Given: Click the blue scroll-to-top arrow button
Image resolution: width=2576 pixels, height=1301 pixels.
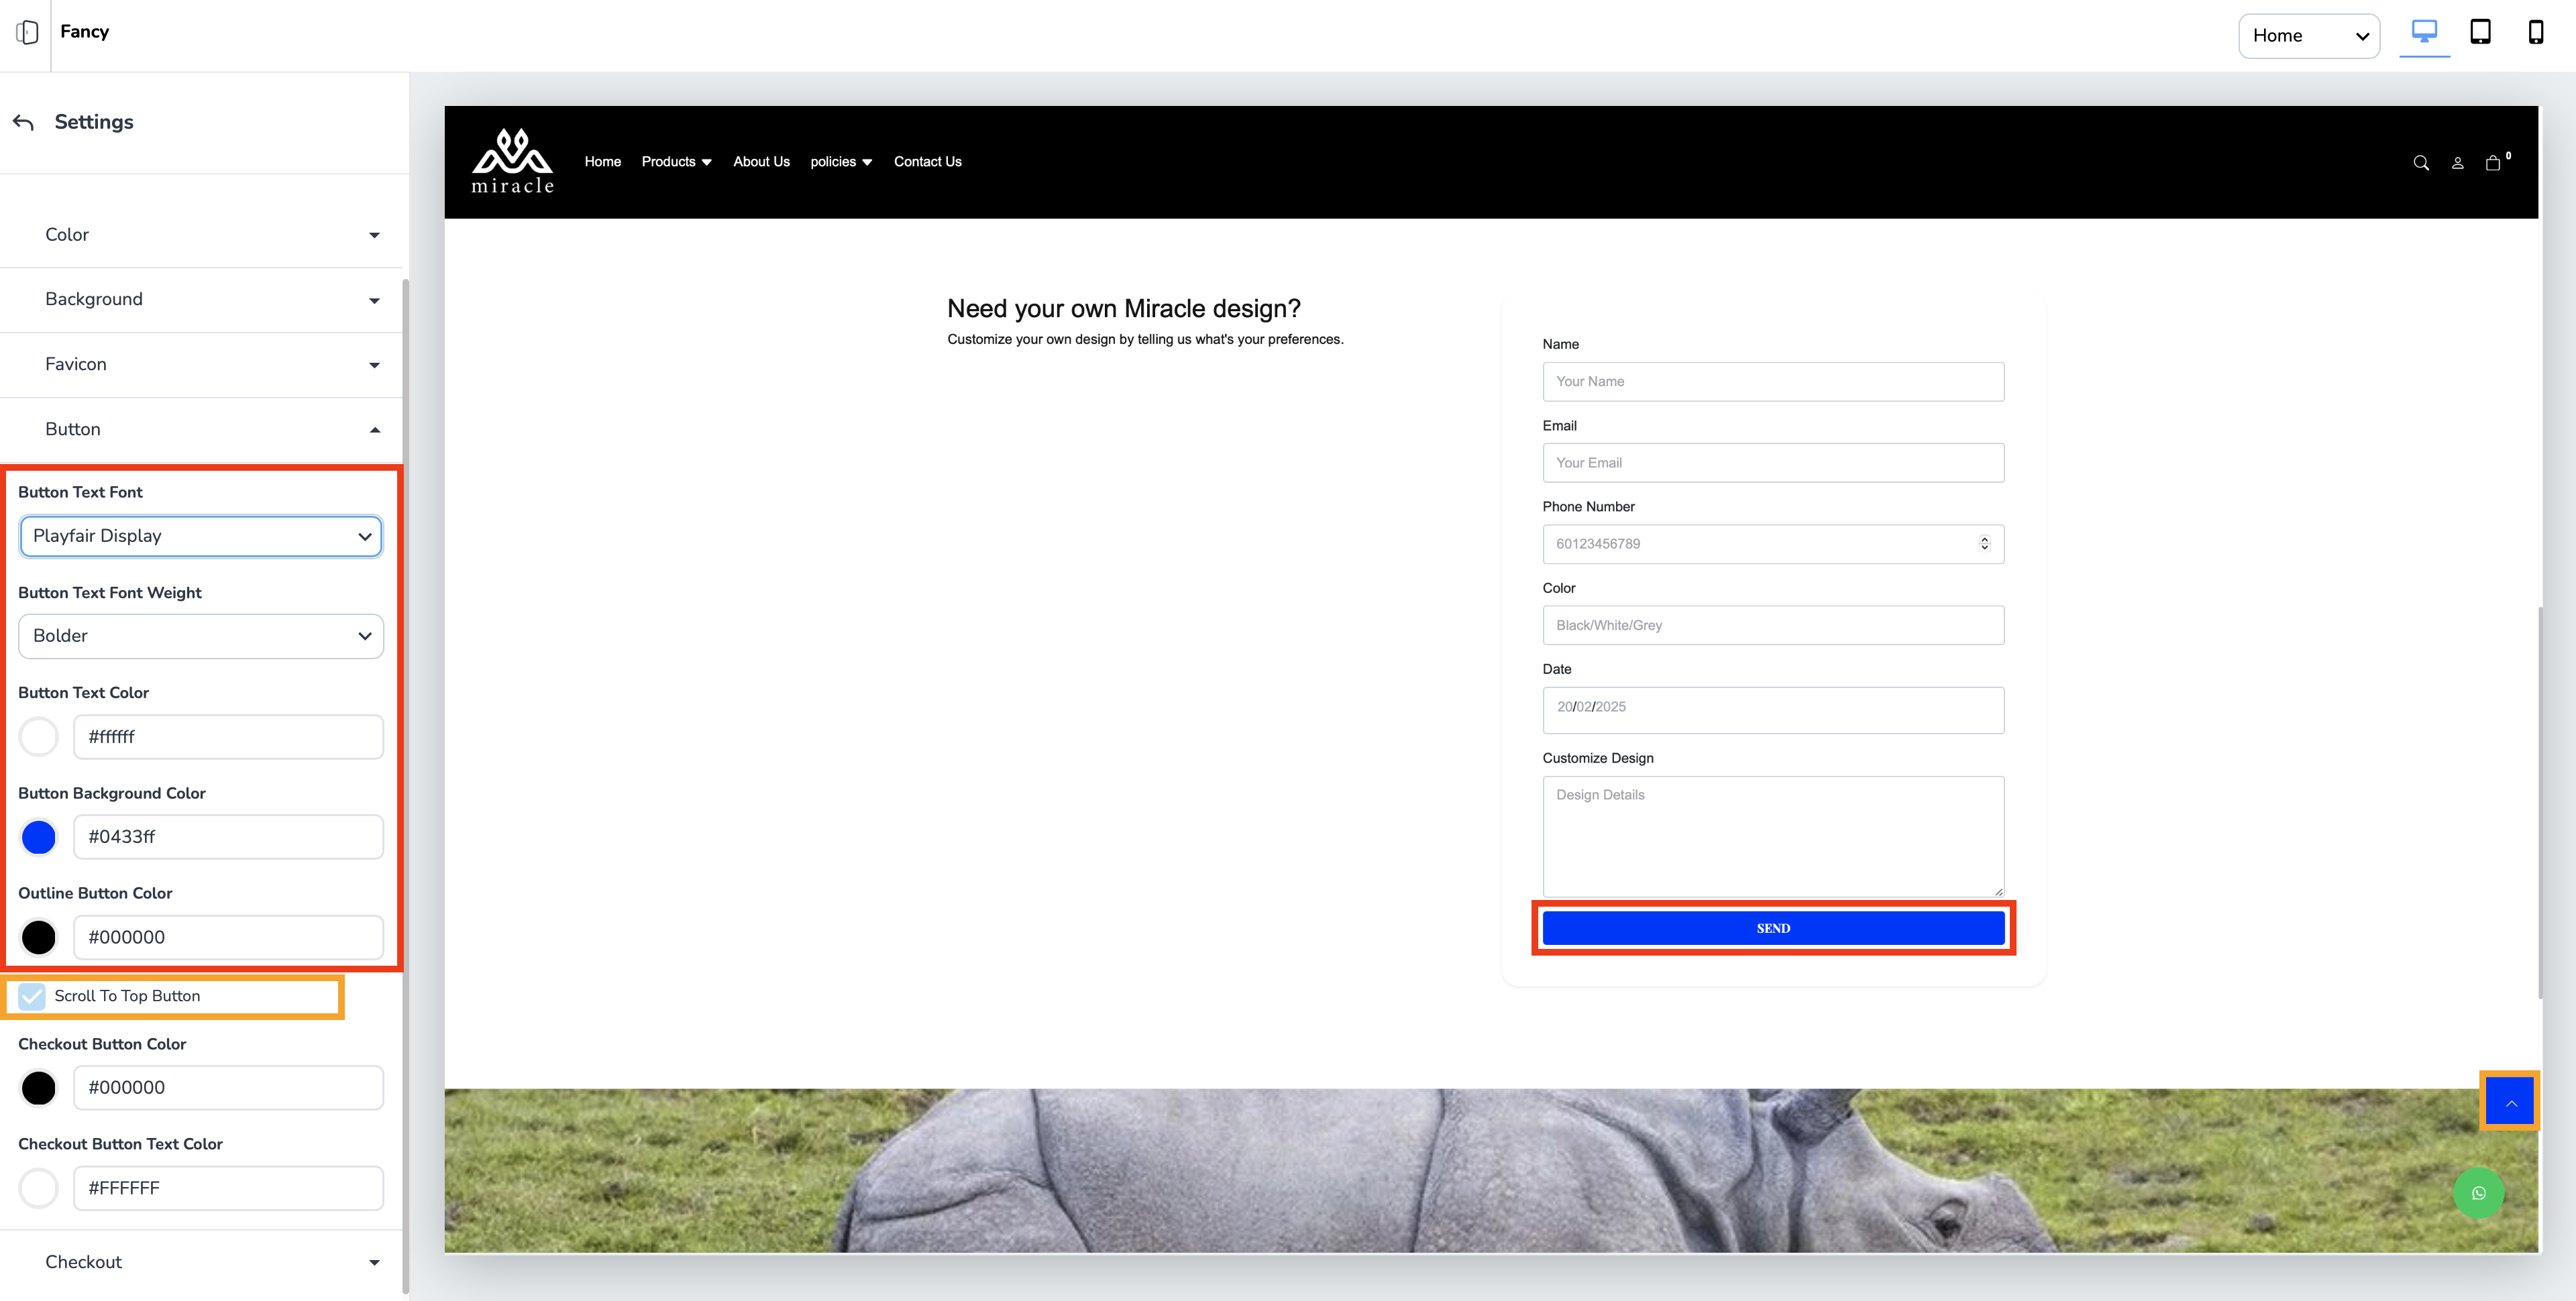Looking at the screenshot, I should 2510,1102.
